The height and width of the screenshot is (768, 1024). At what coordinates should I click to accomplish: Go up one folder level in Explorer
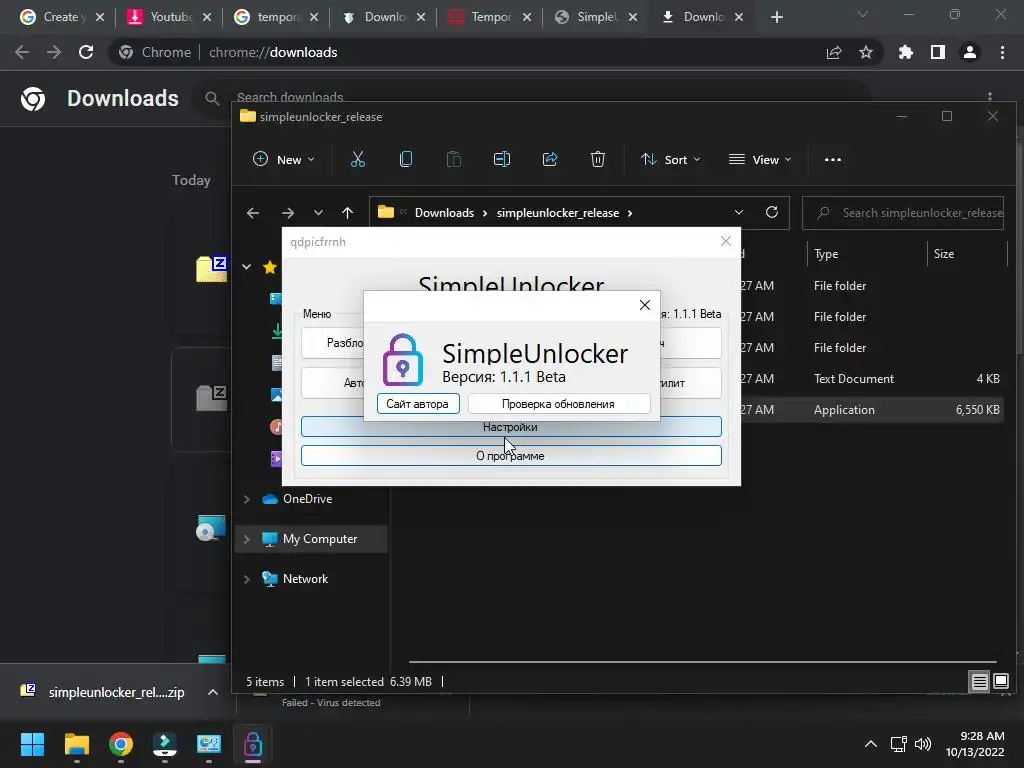coord(347,213)
